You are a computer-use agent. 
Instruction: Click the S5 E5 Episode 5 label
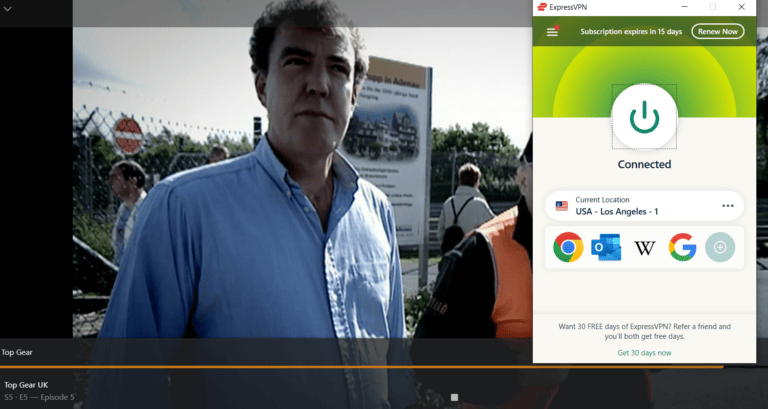tap(38, 397)
